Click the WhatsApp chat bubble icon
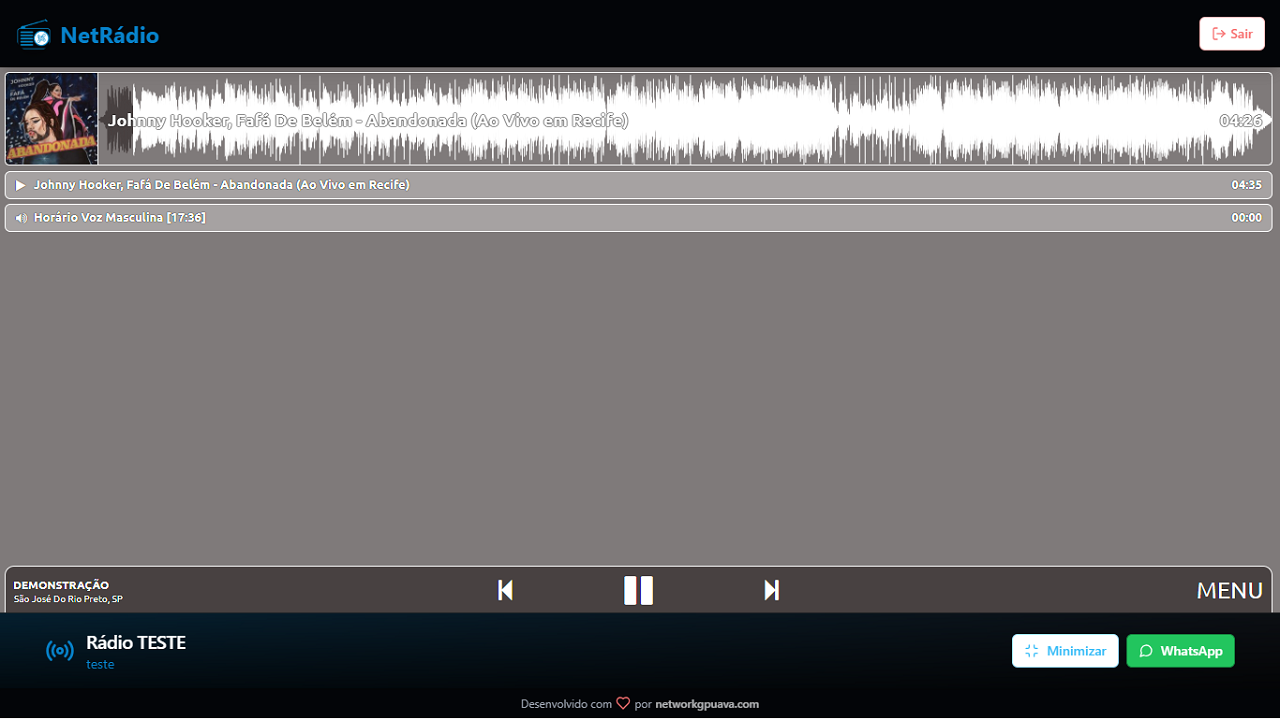 tap(1146, 650)
